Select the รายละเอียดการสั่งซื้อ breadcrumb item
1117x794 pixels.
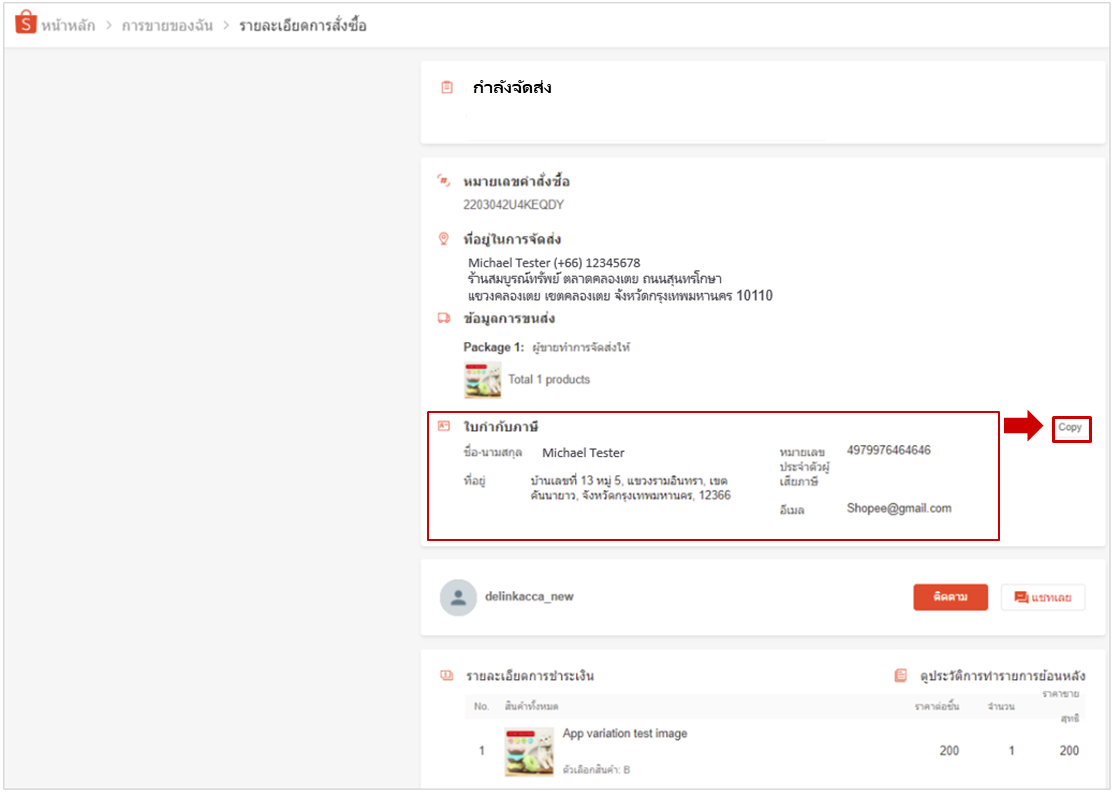[302, 25]
